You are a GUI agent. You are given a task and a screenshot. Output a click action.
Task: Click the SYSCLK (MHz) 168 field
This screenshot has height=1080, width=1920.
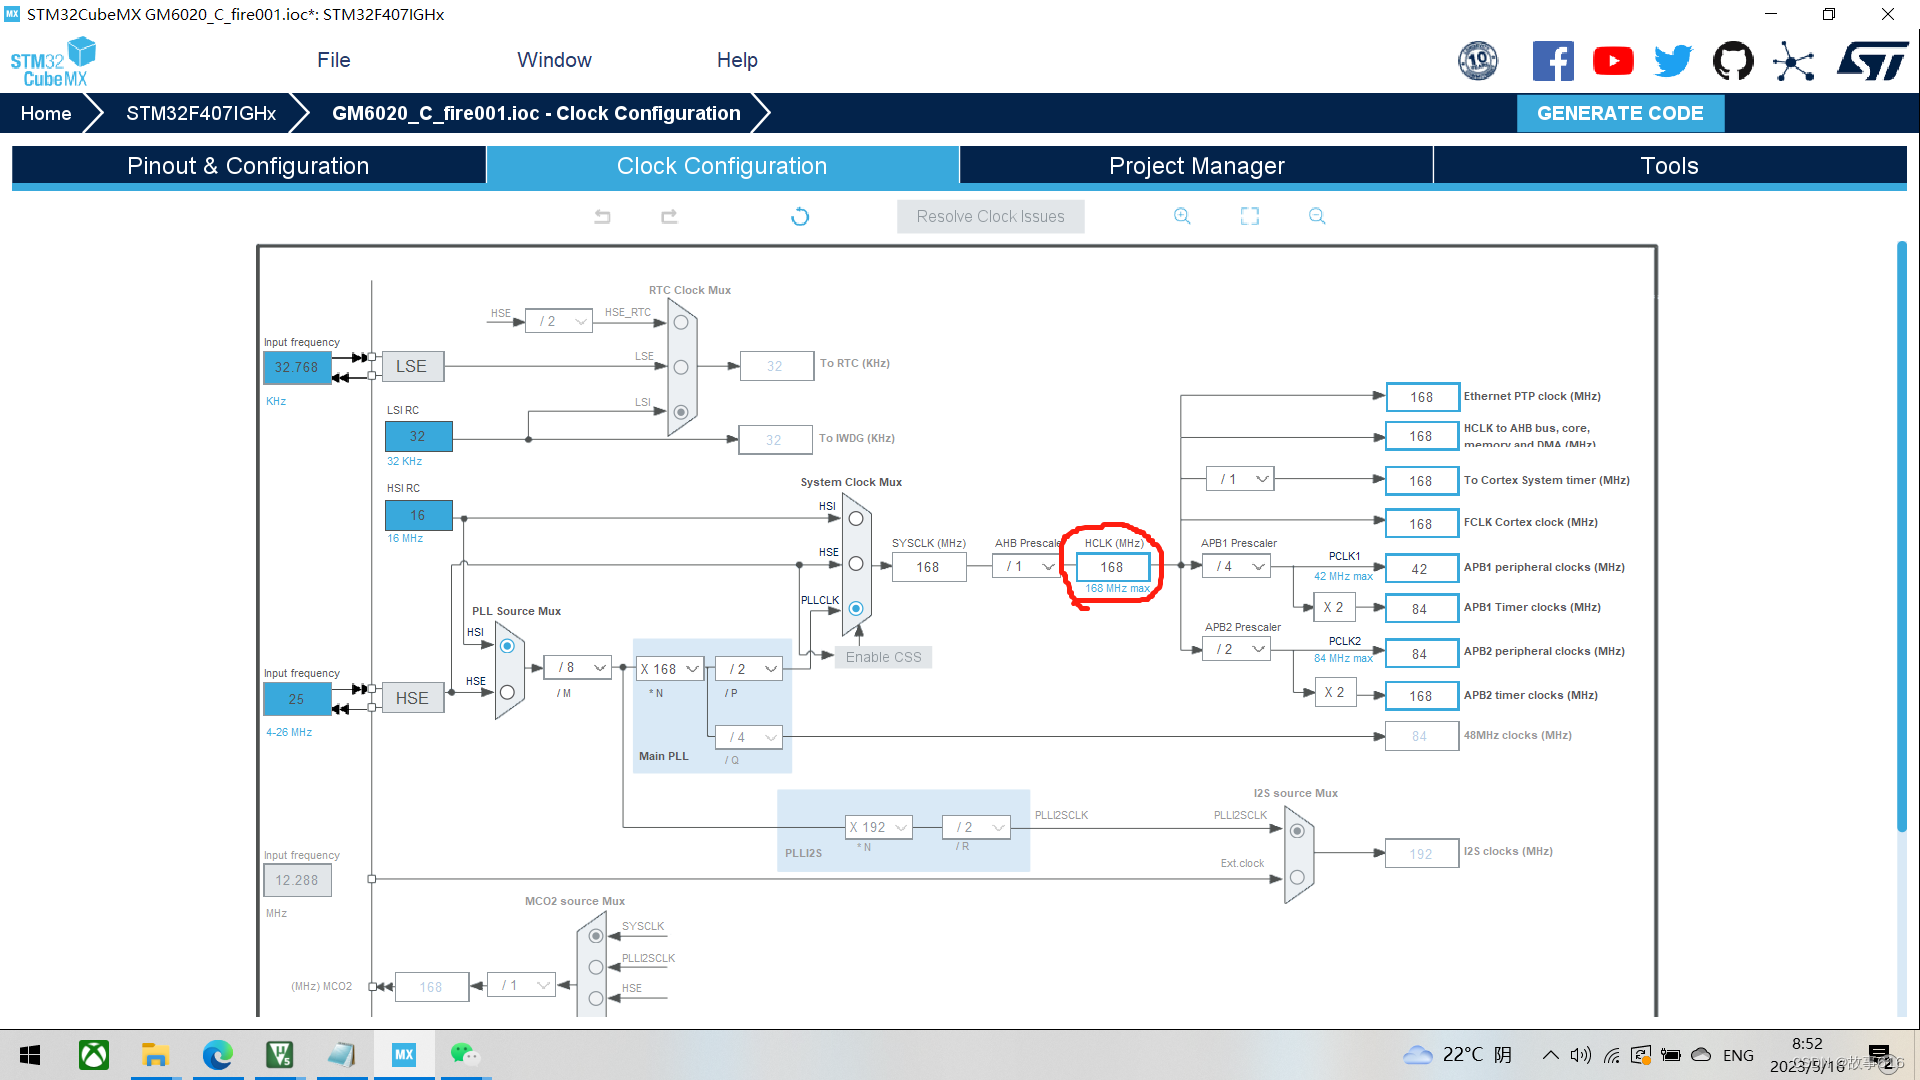[928, 567]
